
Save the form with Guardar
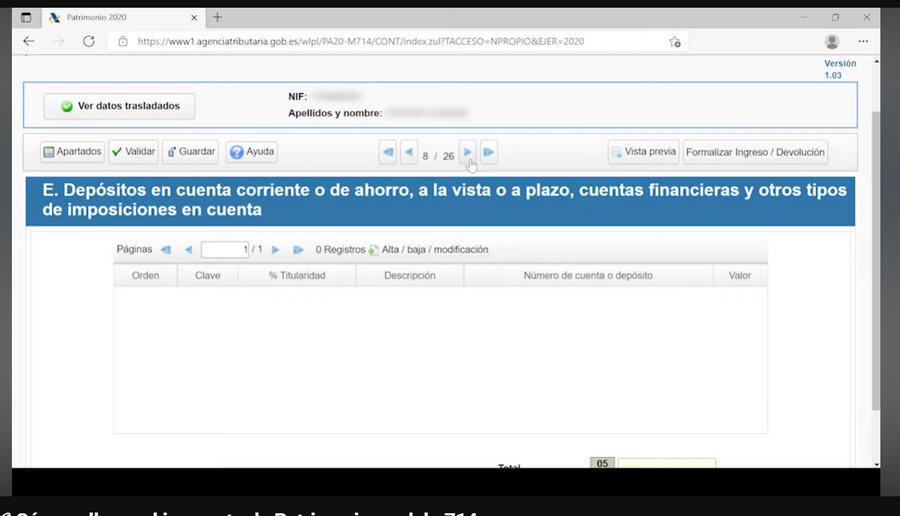pyautogui.click(x=191, y=152)
